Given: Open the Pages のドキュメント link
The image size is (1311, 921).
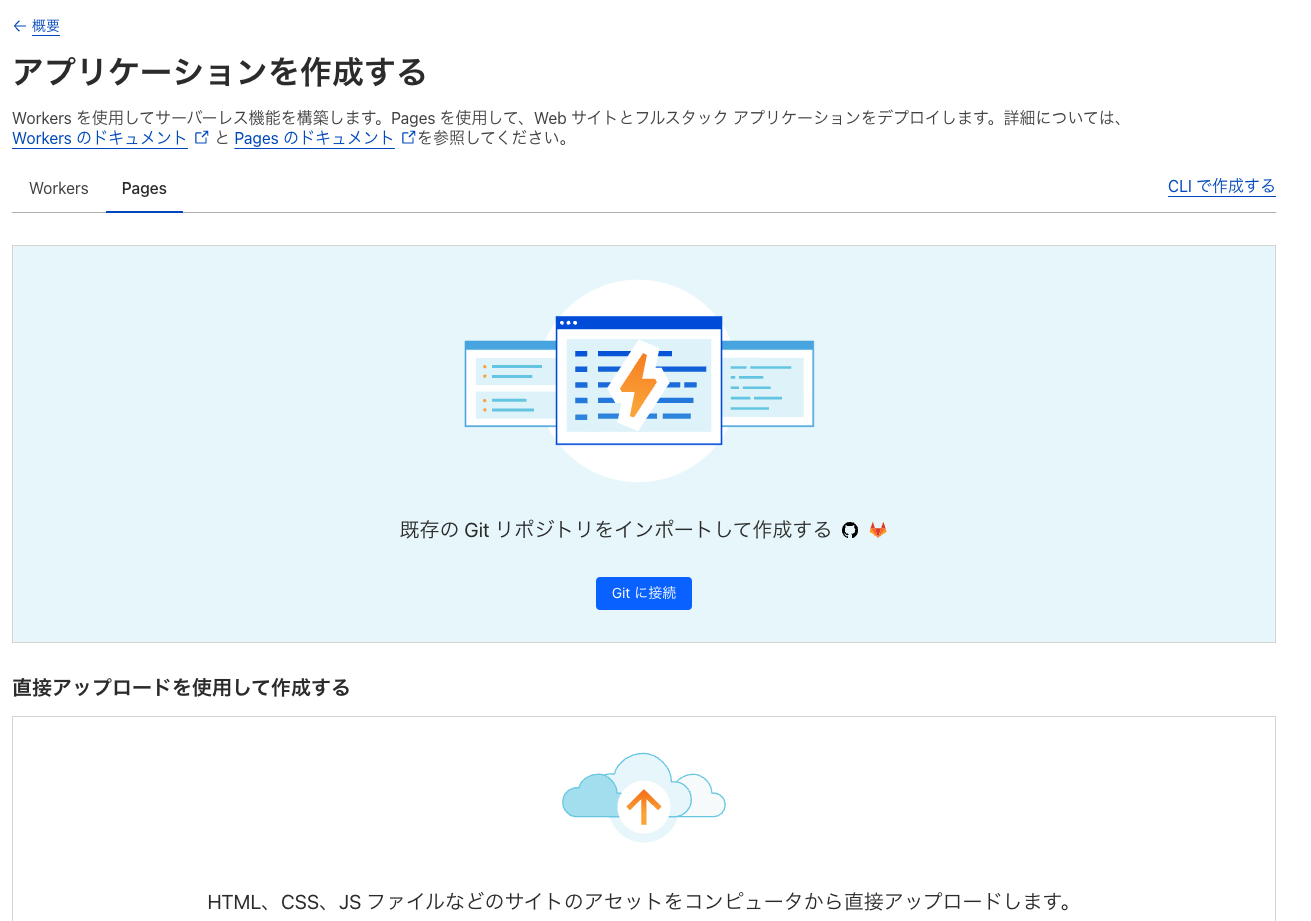Looking at the screenshot, I should click(314, 138).
